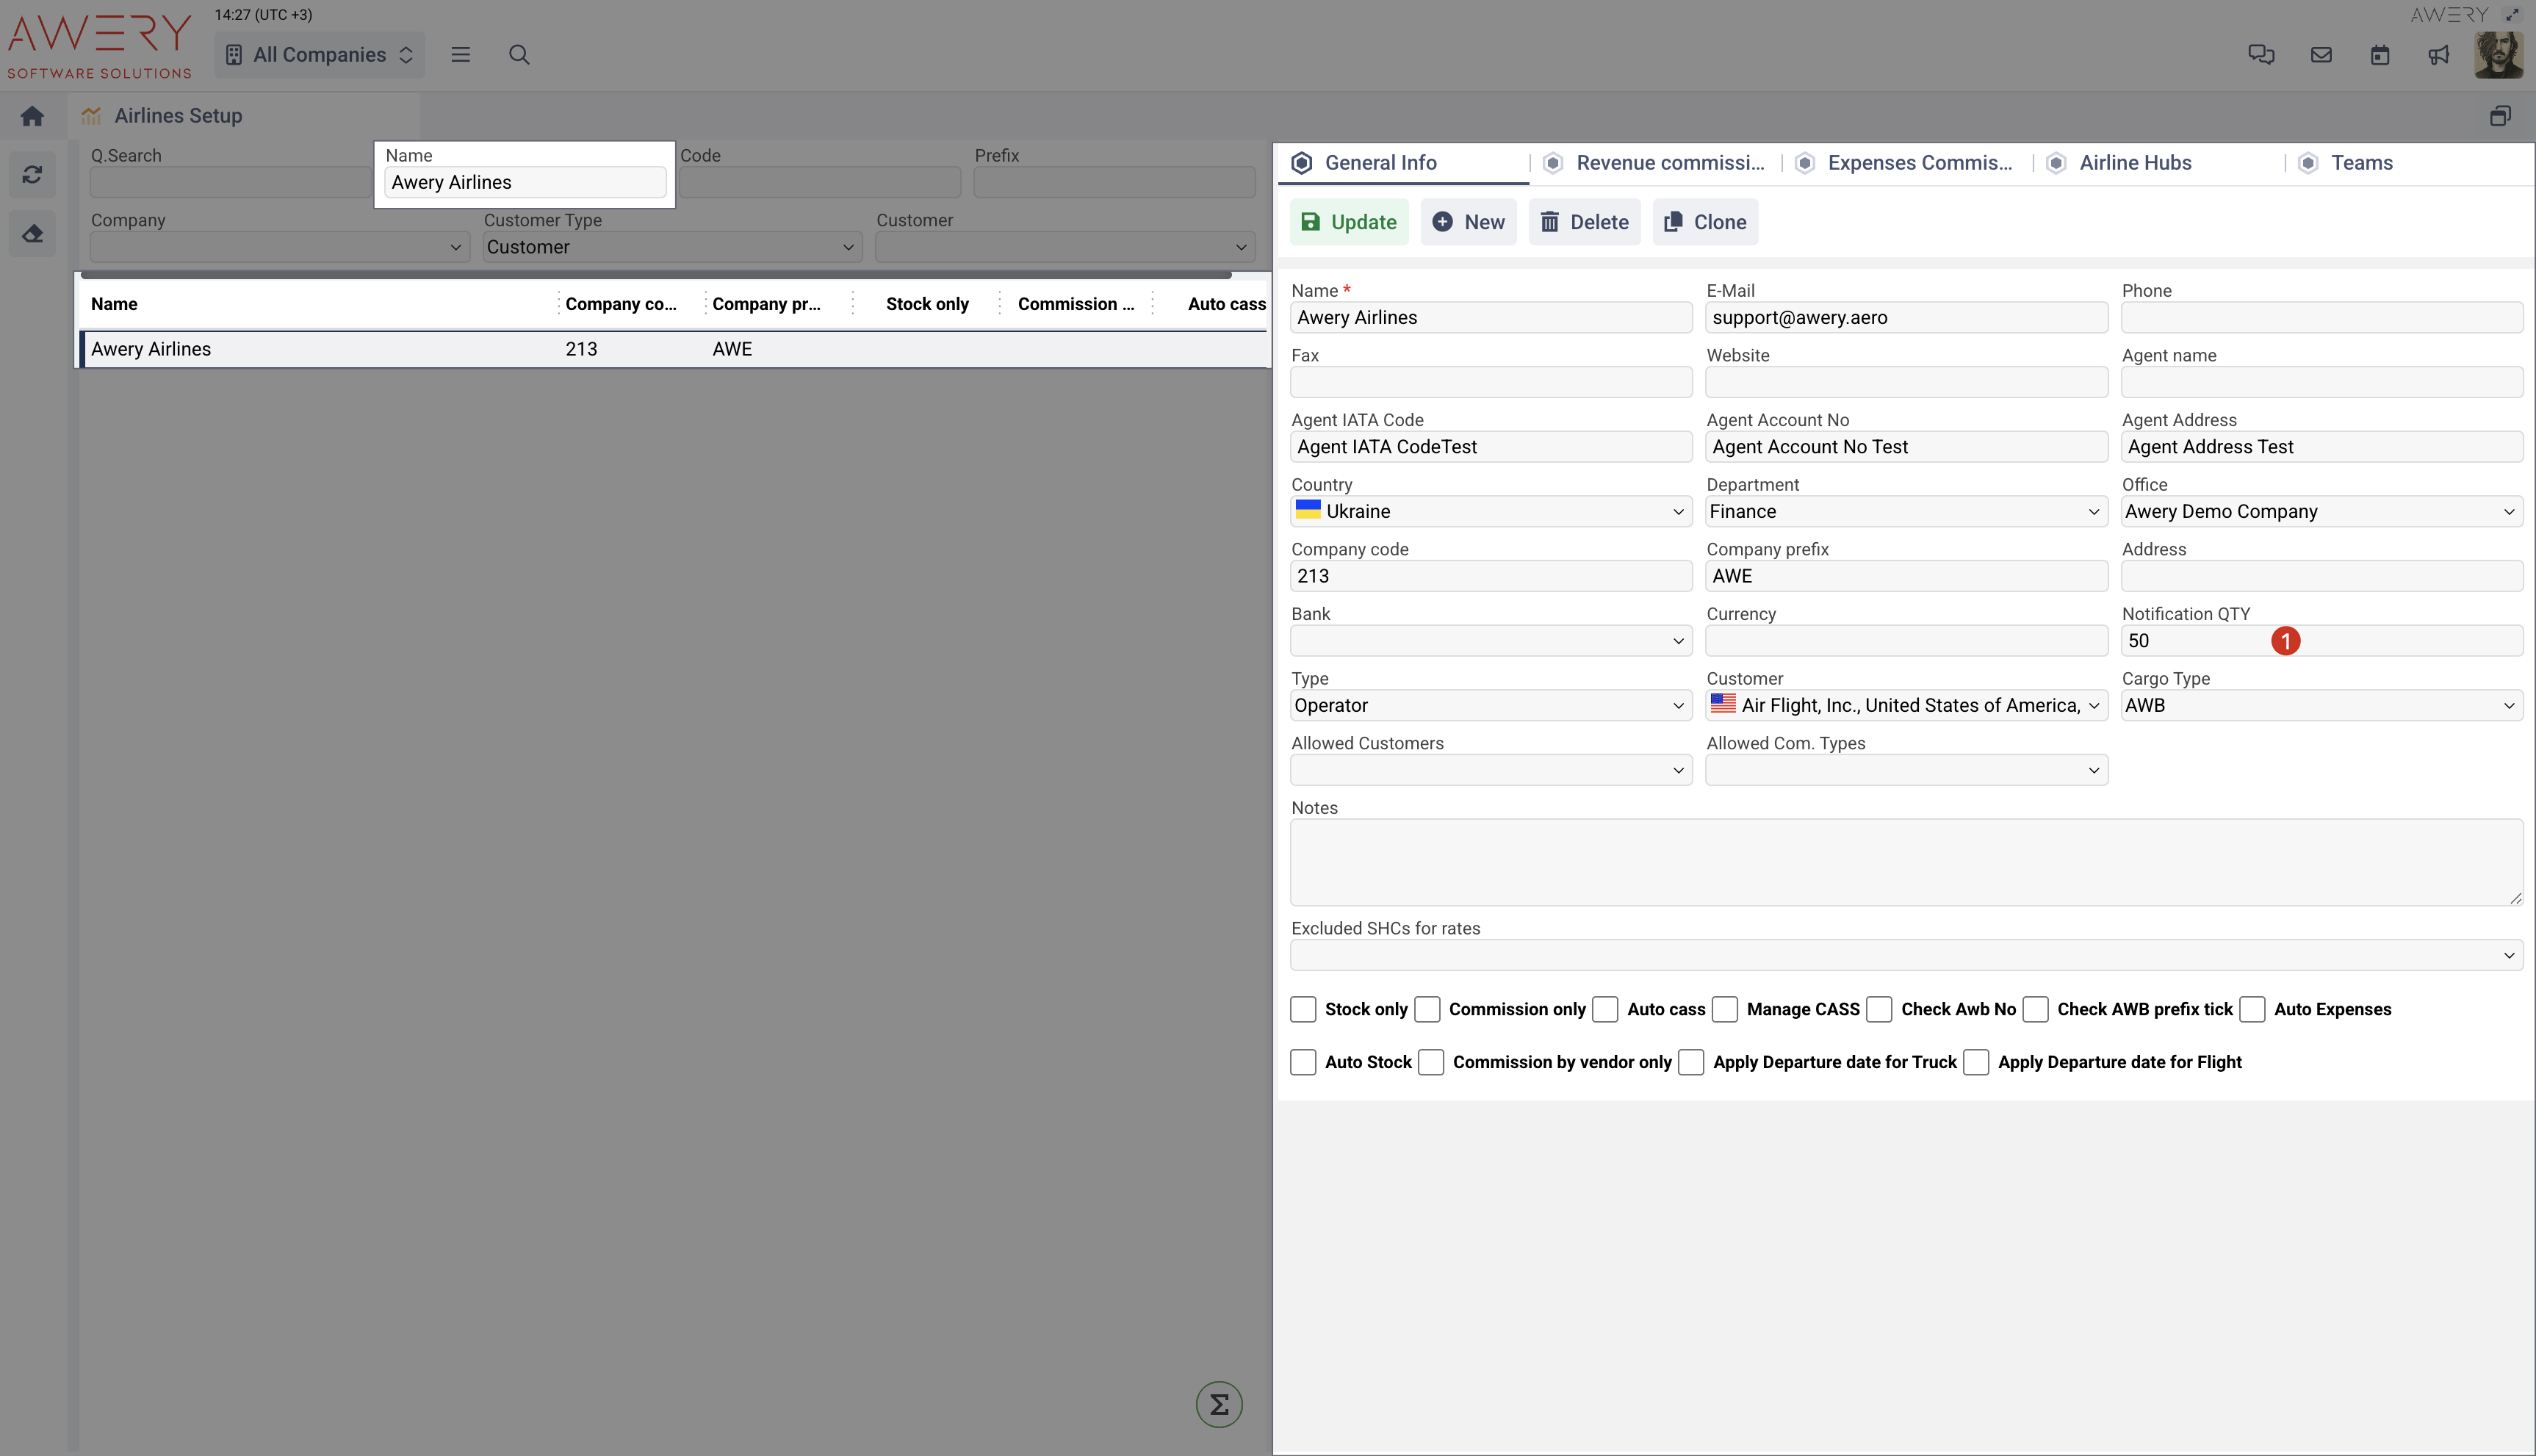This screenshot has width=2536, height=1456.
Task: Open the Teams tab
Action: click(2361, 163)
